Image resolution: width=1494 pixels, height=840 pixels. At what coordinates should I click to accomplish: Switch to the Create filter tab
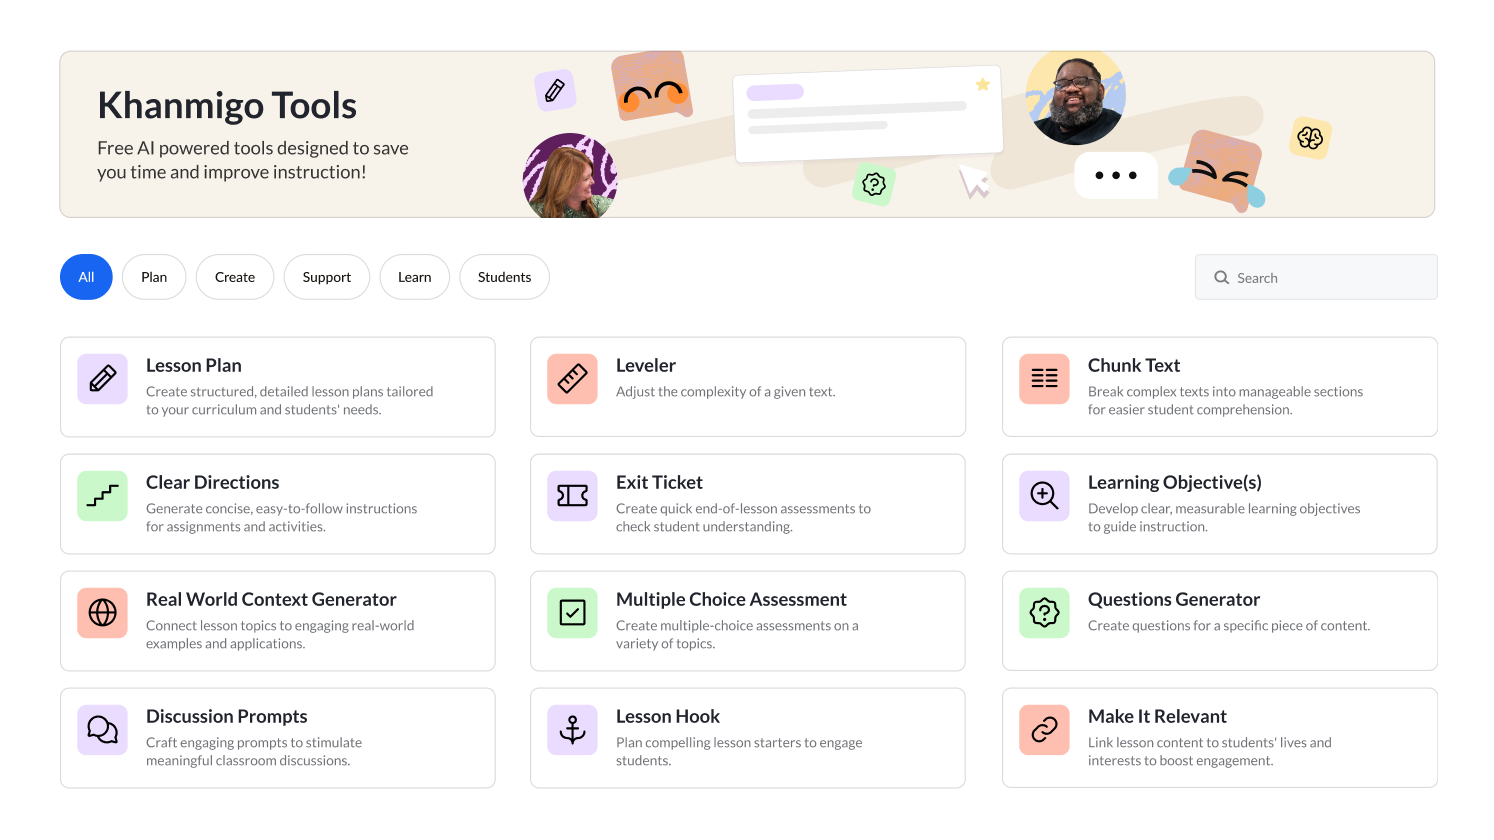coord(235,277)
